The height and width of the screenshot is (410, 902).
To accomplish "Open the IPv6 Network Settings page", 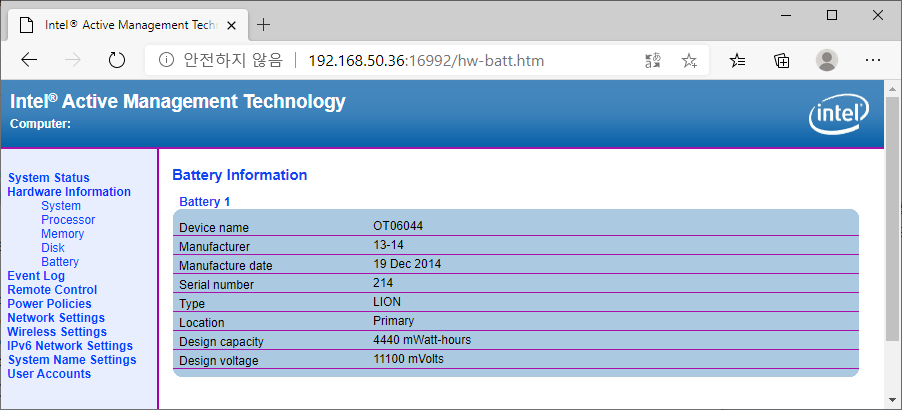I will [70, 346].
